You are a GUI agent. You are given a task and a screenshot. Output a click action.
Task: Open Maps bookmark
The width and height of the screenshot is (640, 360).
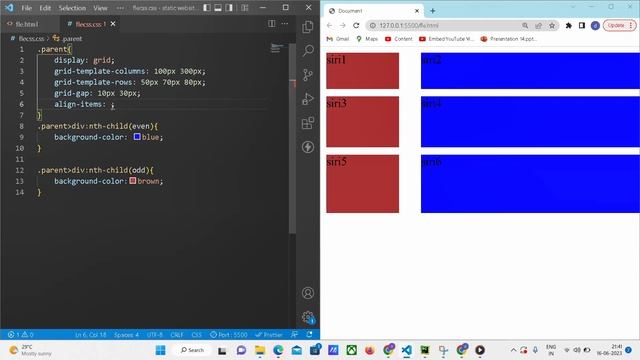click(367, 39)
